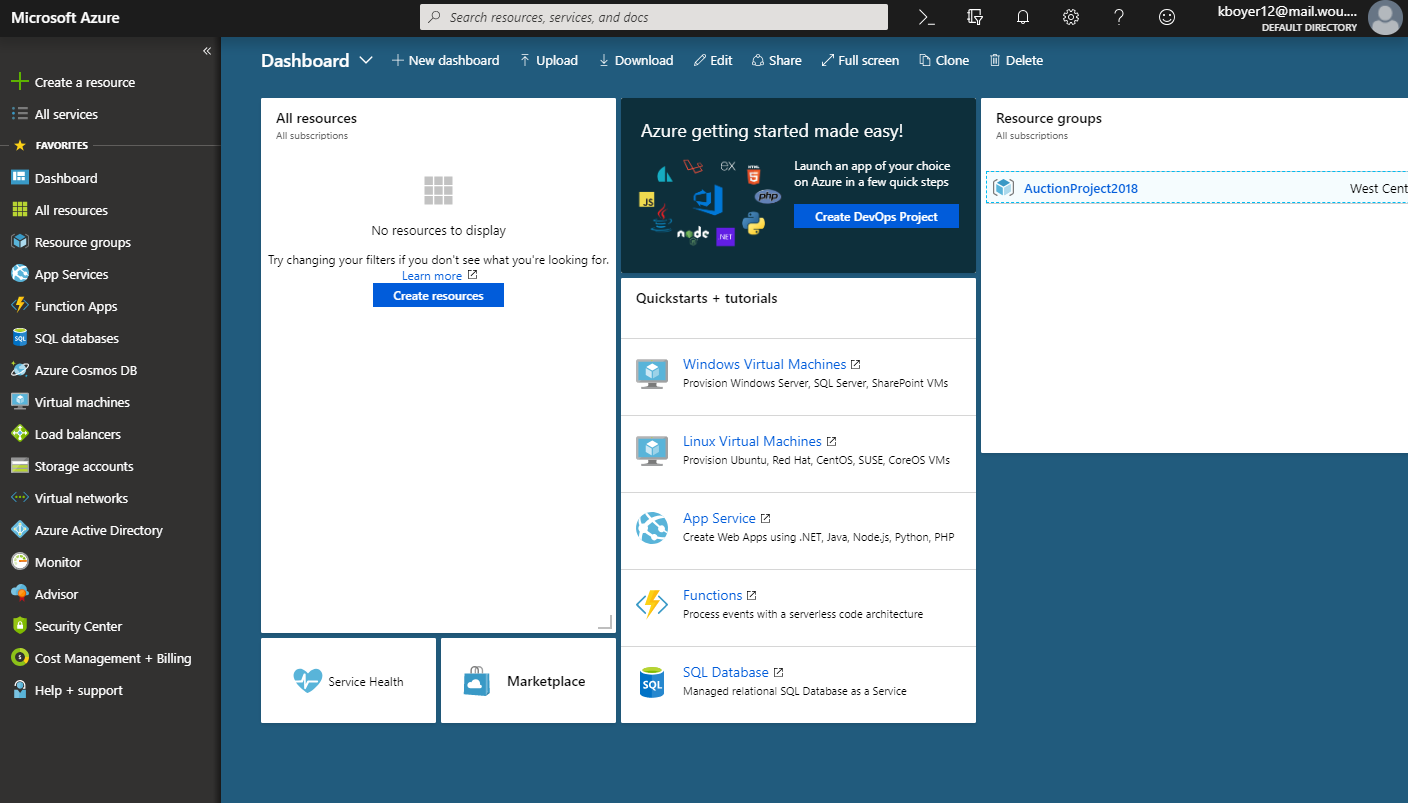The width and height of the screenshot is (1408, 803).
Task: Click the Security Center shield icon
Action: (19, 626)
